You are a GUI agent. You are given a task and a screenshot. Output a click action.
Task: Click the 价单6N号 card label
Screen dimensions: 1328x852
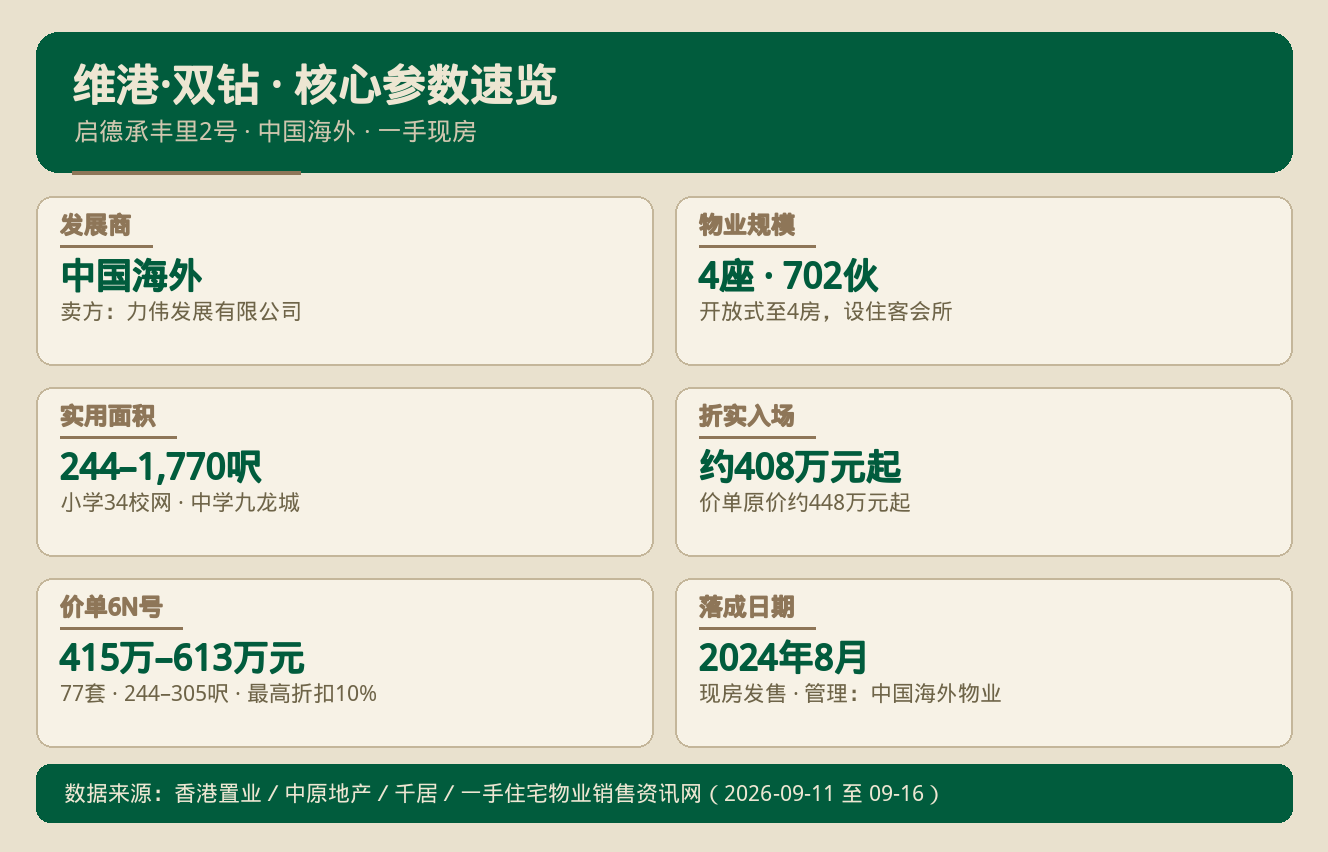click(x=111, y=607)
